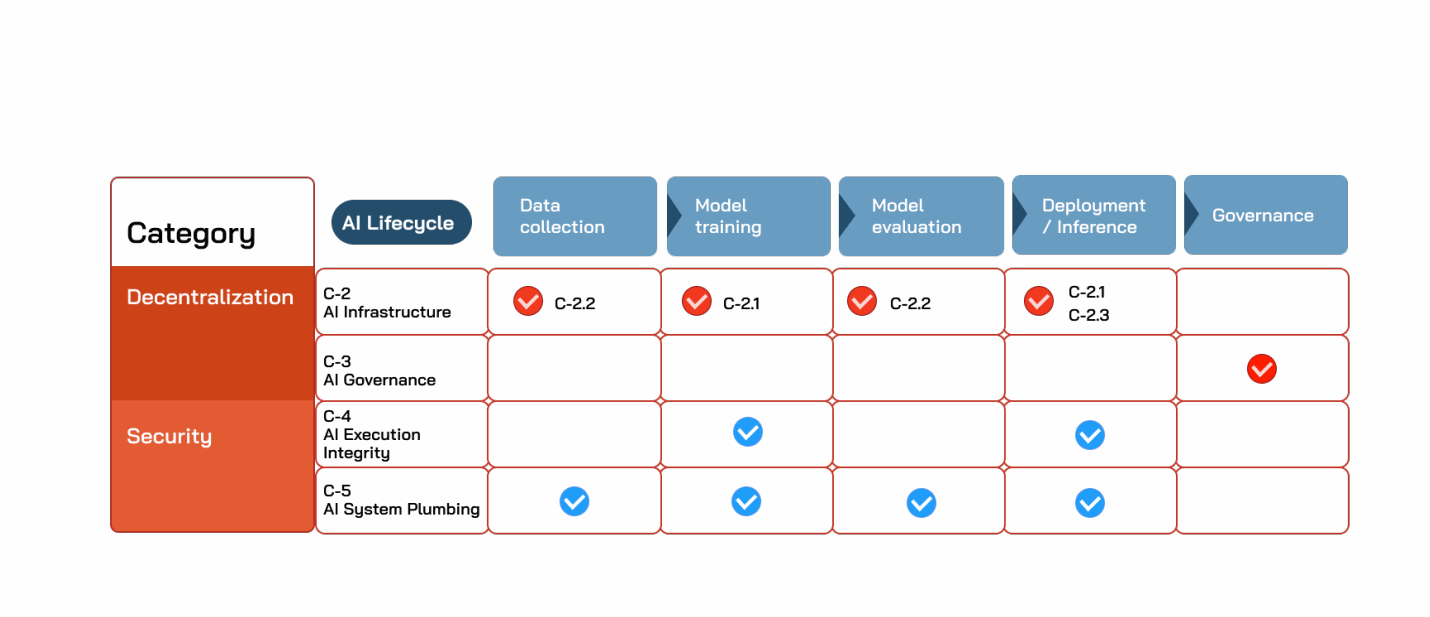Click red checkmark in AI Governance row Governance column
The width and height of the screenshot is (1430, 617).
[1262, 370]
